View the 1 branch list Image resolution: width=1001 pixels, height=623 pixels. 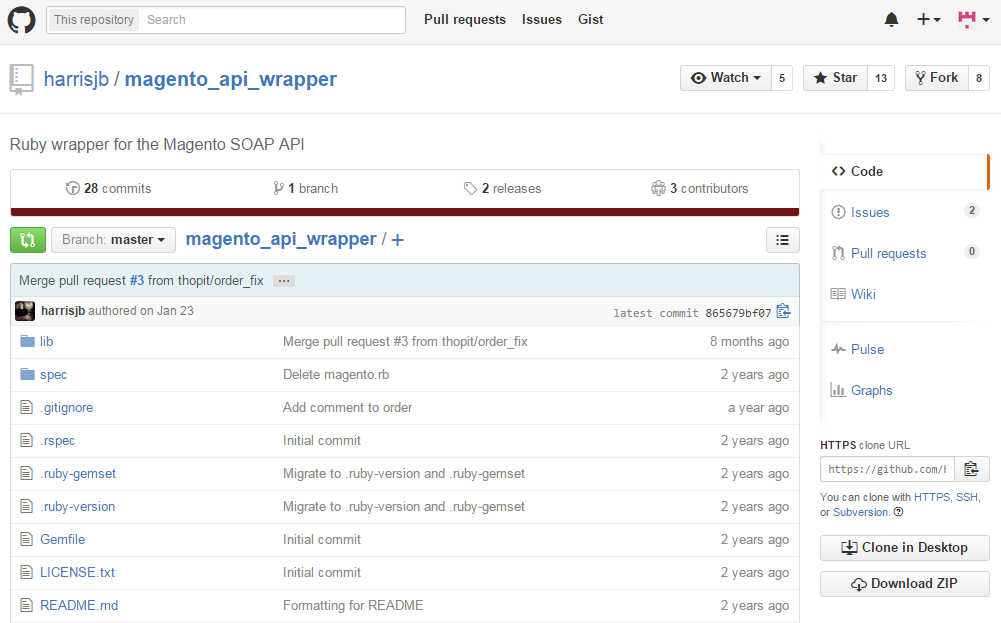point(306,188)
